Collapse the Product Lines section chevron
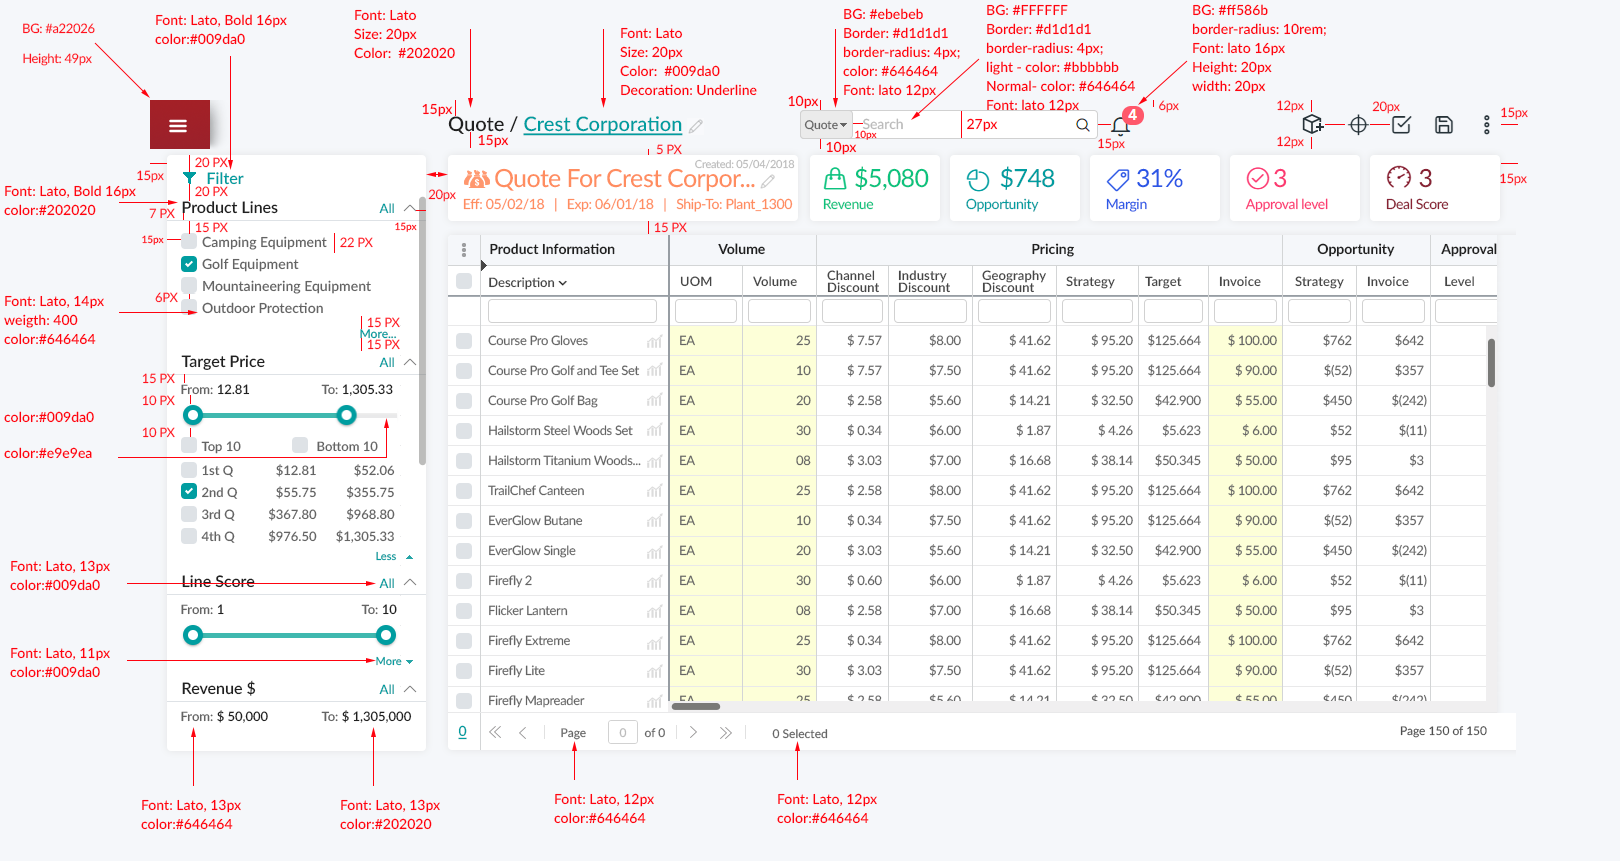This screenshot has height=861, width=1620. point(410,208)
